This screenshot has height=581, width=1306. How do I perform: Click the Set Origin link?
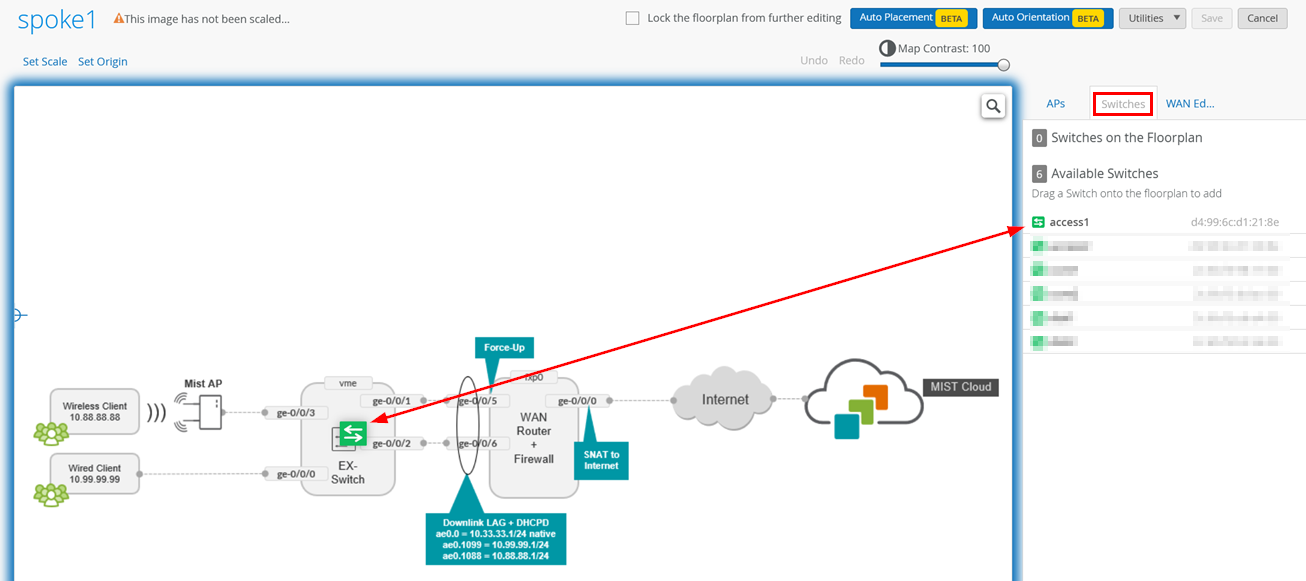[103, 62]
